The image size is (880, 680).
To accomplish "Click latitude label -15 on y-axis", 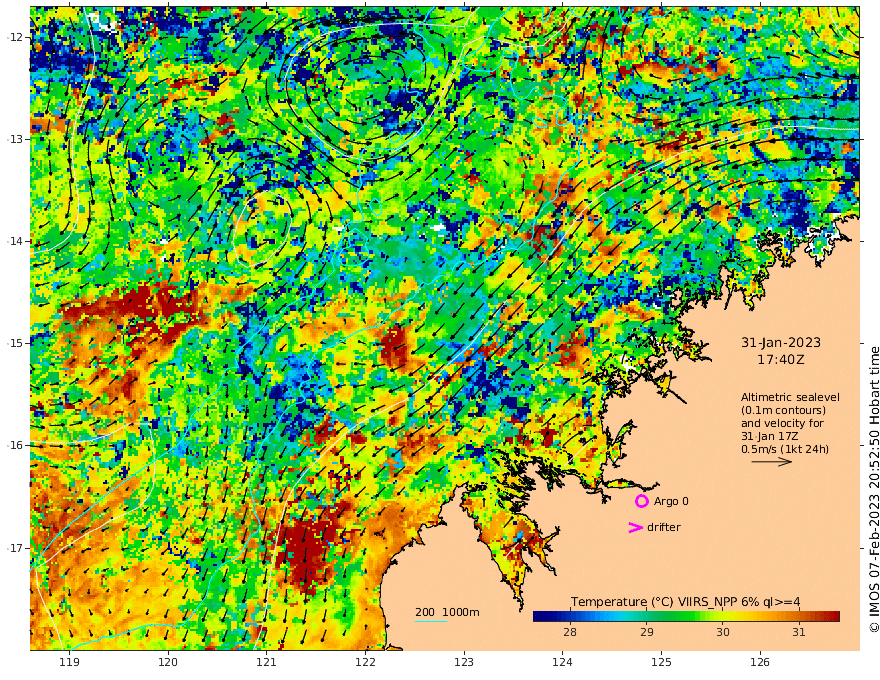I will tap(15, 343).
